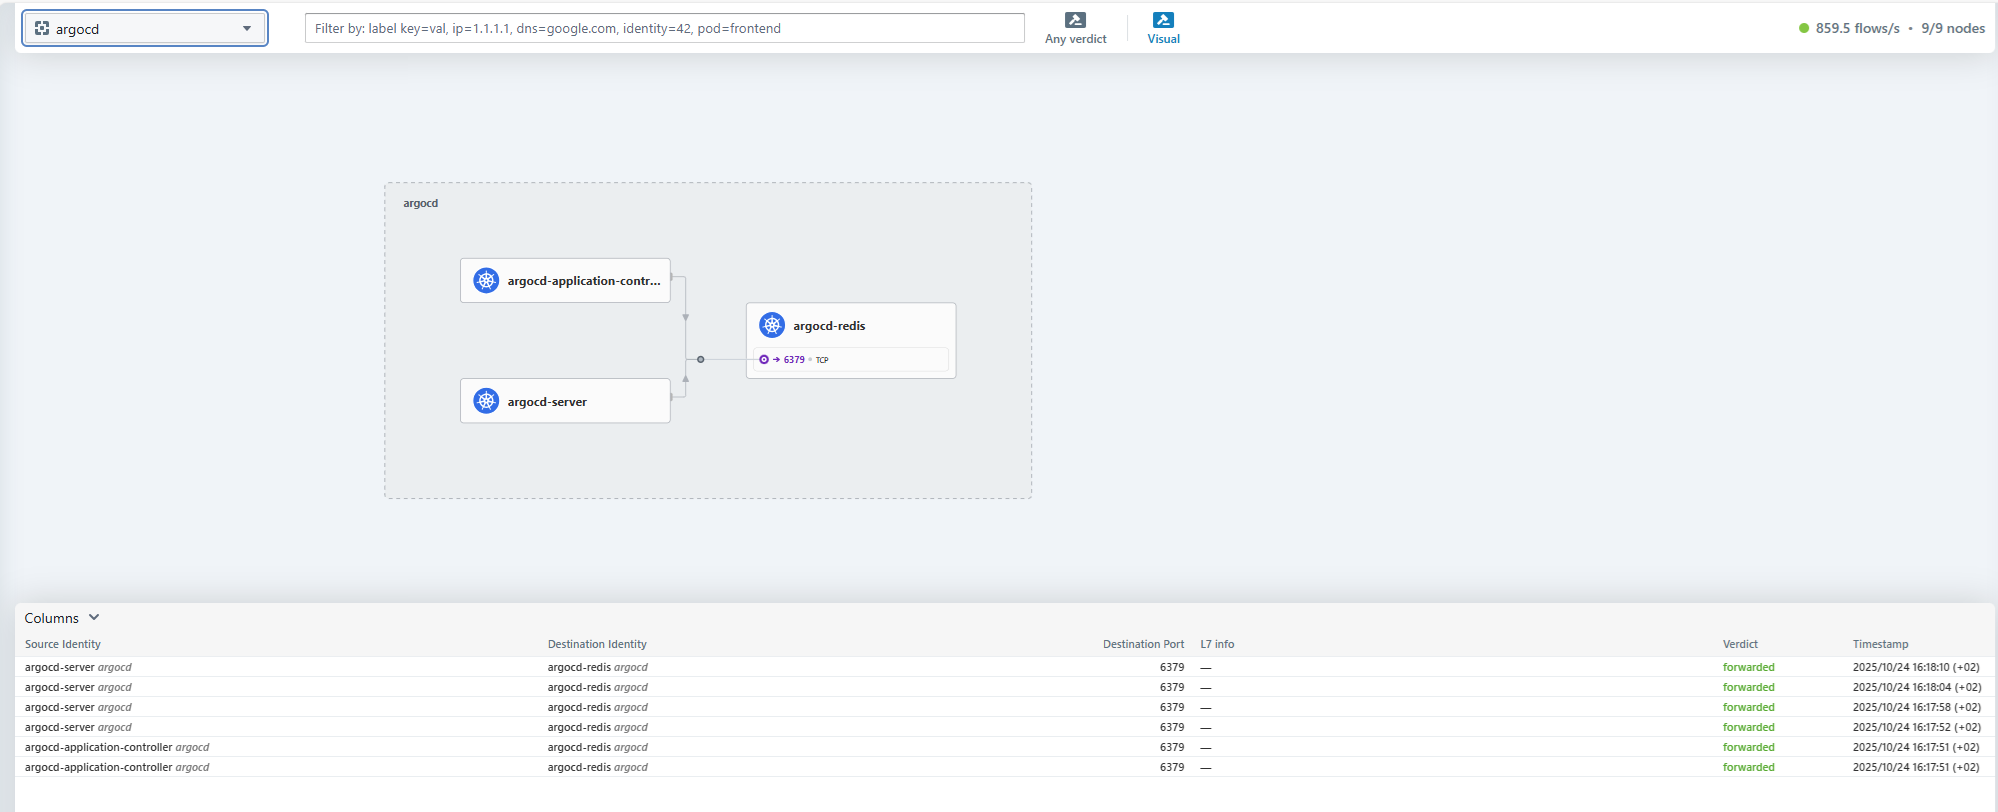Click the argocd-redis Kubernetes icon
1998x812 pixels.
(x=771, y=325)
